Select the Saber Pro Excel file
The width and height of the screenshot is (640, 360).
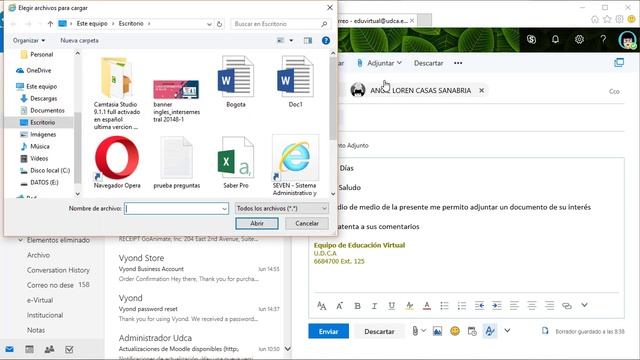tap(236, 162)
